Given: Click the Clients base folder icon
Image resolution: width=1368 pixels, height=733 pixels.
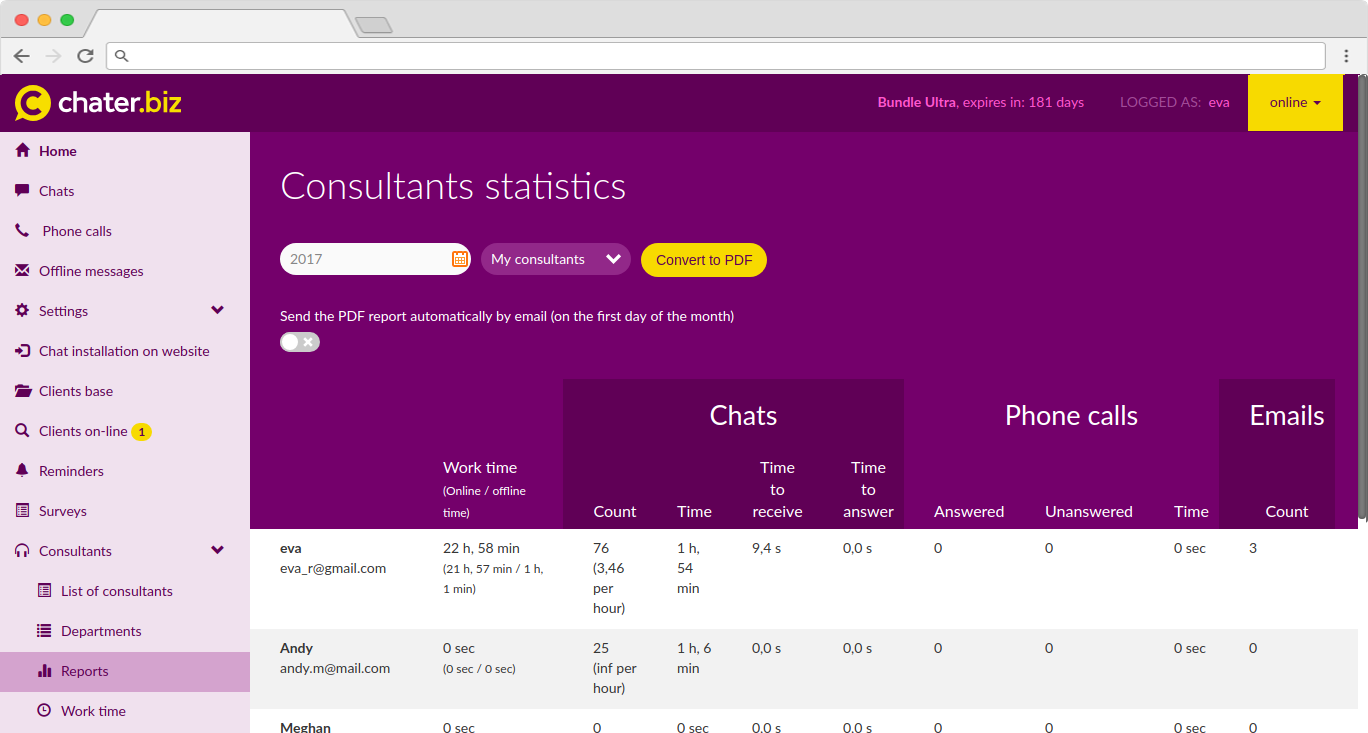Looking at the screenshot, I should [22, 391].
